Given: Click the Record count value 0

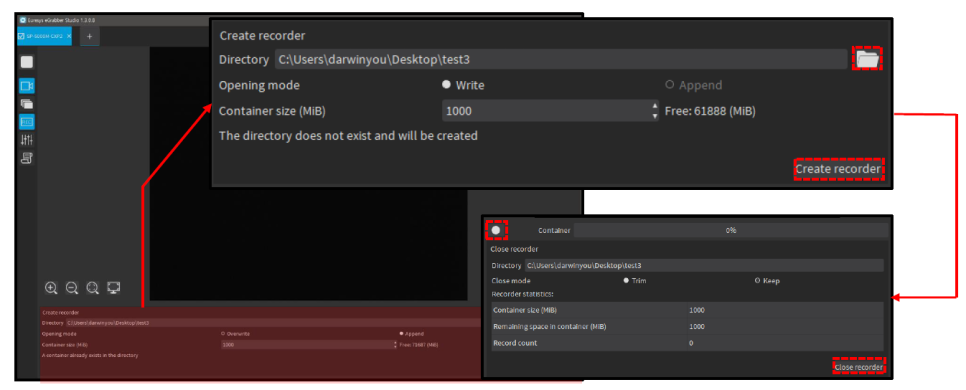Looking at the screenshot, I should pyautogui.click(x=691, y=343).
